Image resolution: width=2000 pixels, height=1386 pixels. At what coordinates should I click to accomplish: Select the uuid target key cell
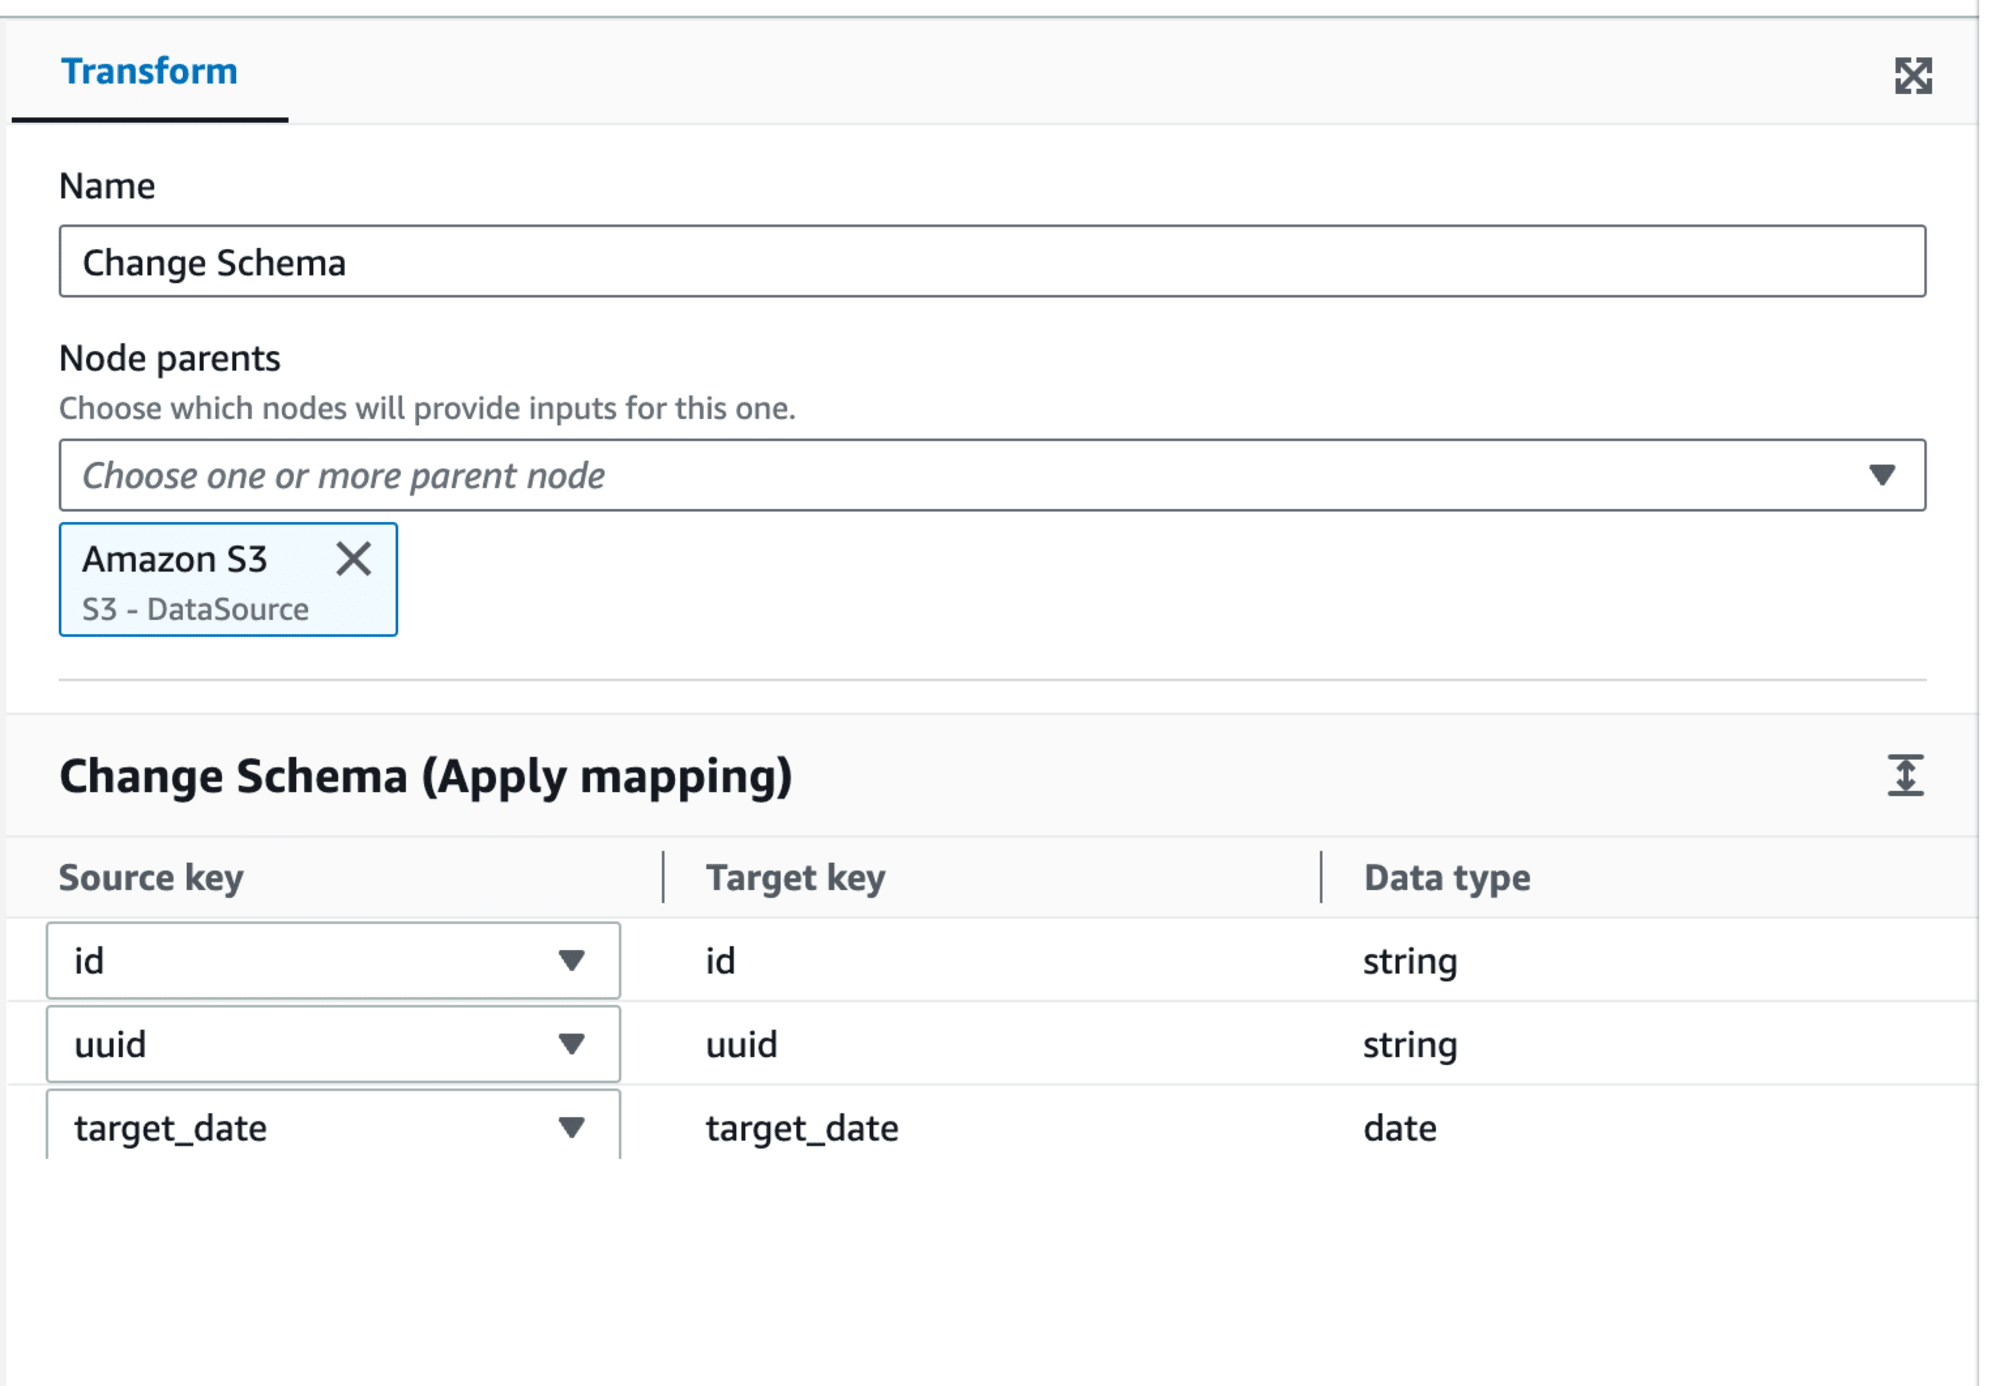741,1044
